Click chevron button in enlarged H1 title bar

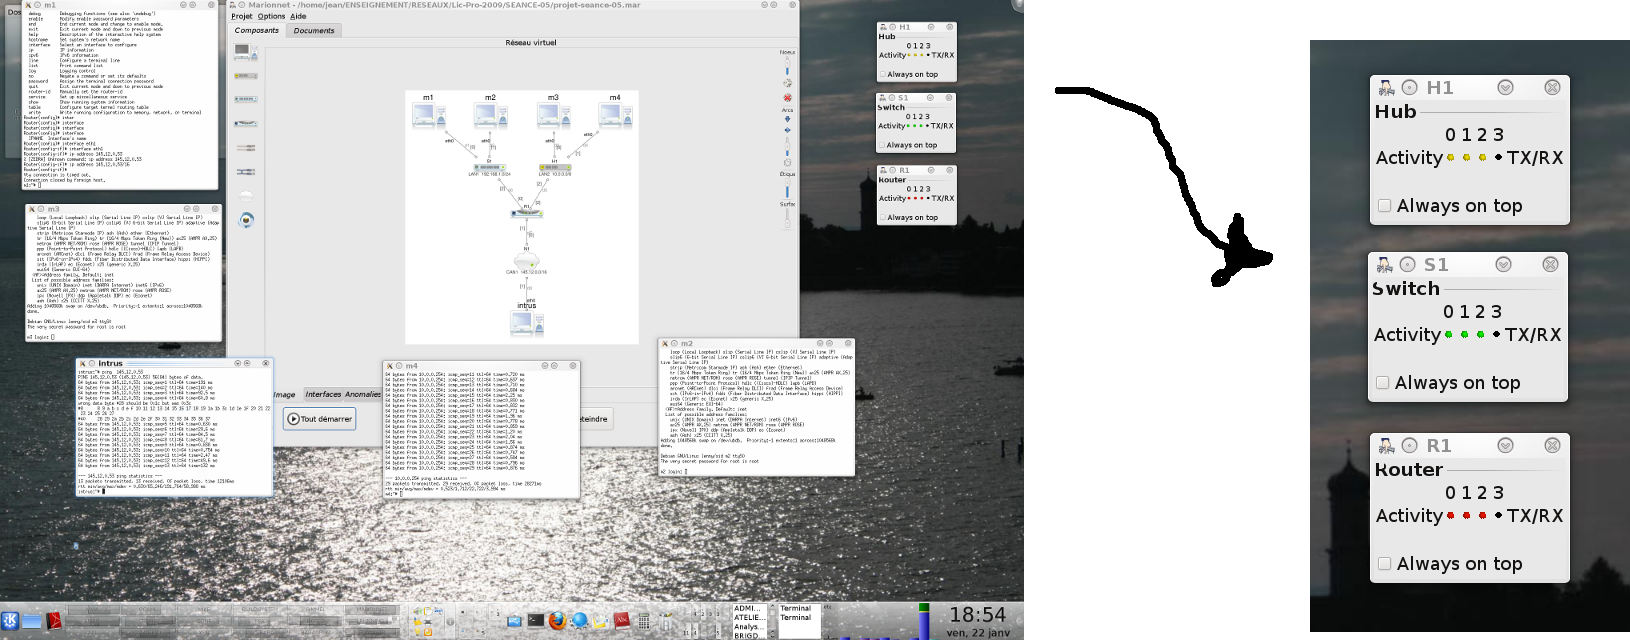pos(1505,88)
